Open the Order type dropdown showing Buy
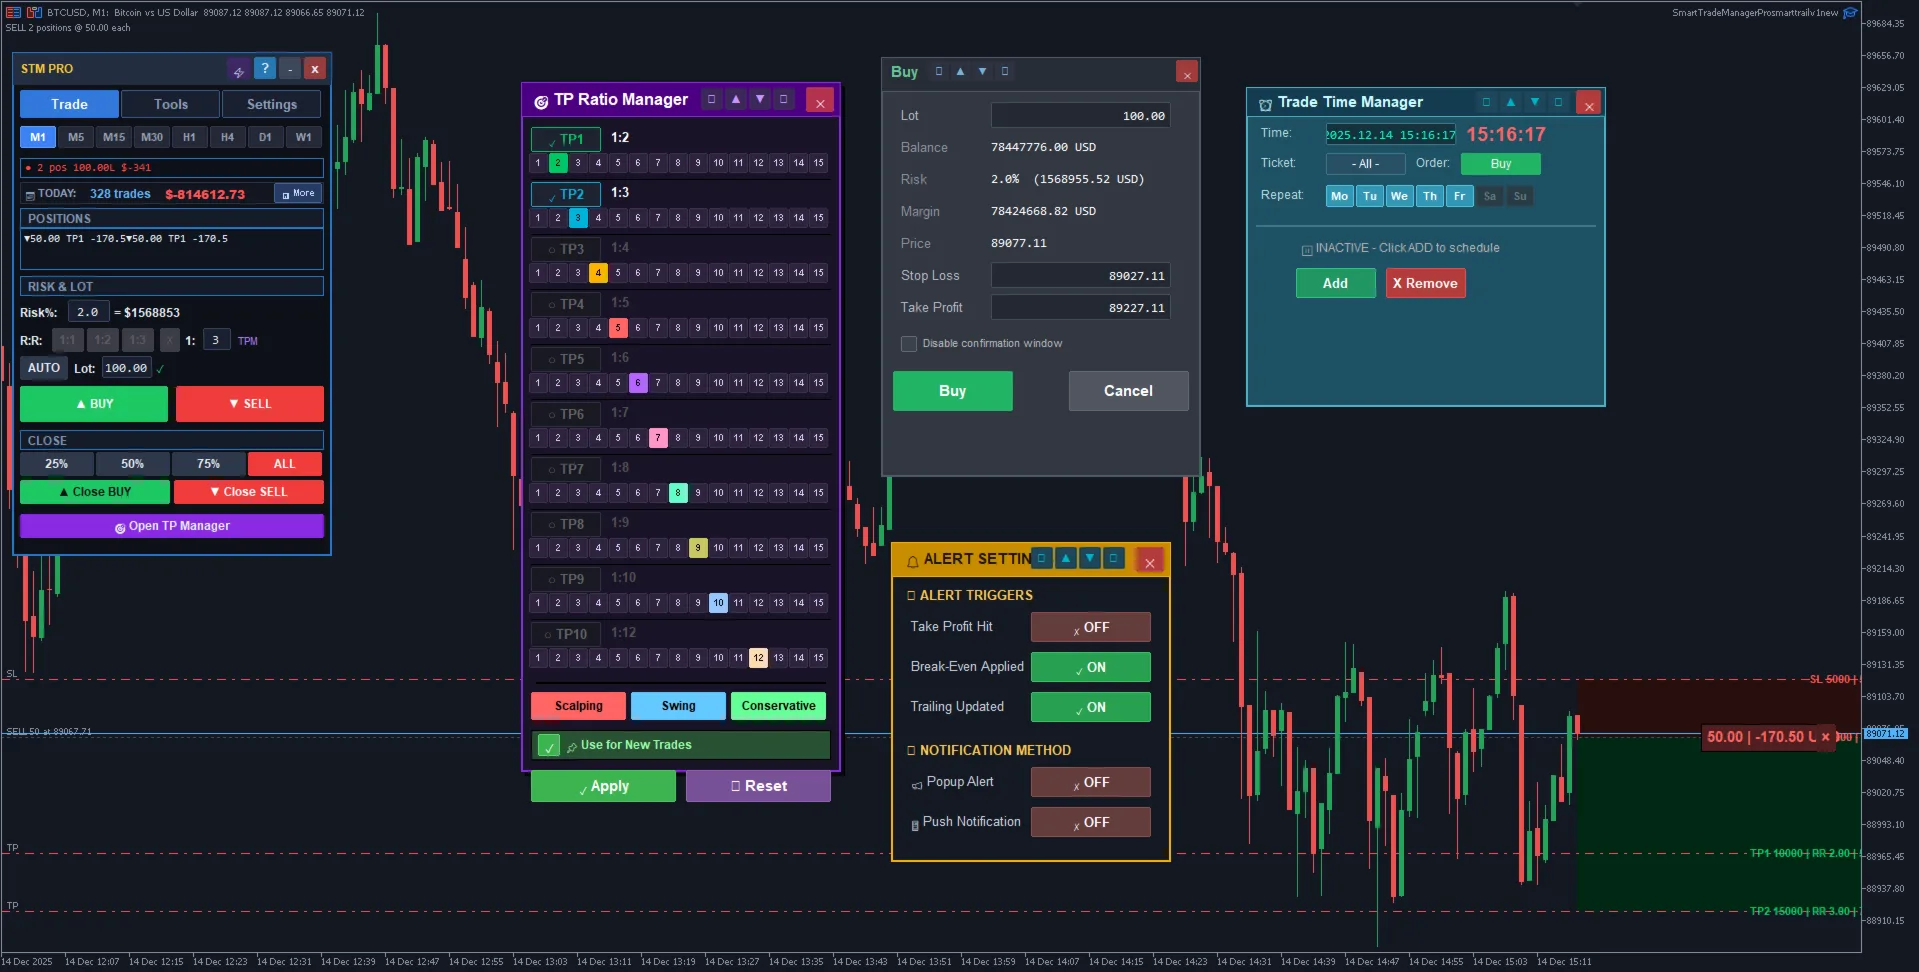 [1500, 163]
